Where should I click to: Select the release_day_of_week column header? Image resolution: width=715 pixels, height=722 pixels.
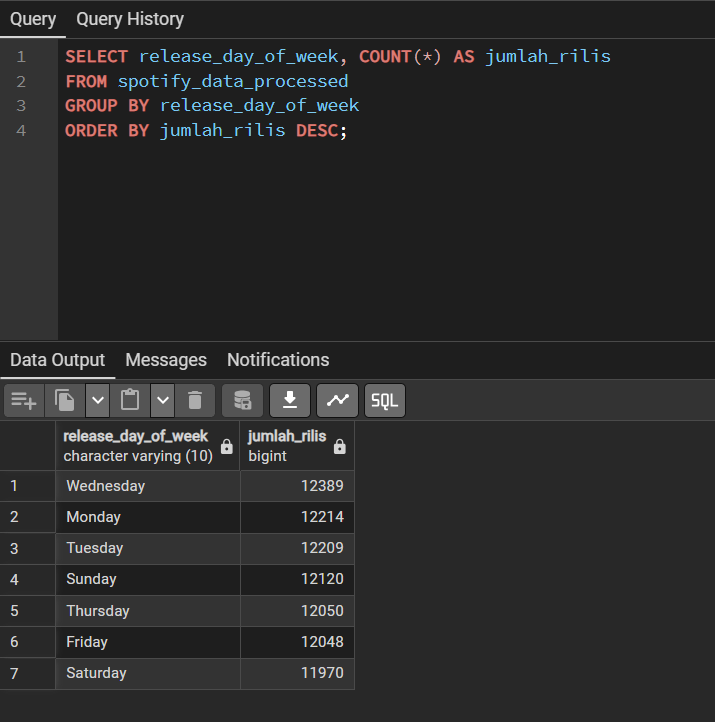[148, 446]
